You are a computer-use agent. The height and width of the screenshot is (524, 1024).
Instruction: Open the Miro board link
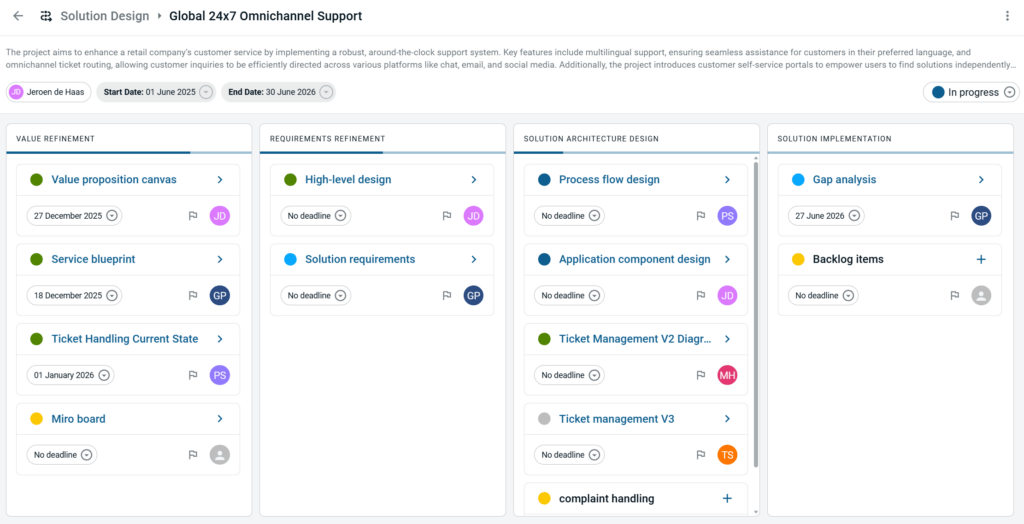(x=78, y=419)
